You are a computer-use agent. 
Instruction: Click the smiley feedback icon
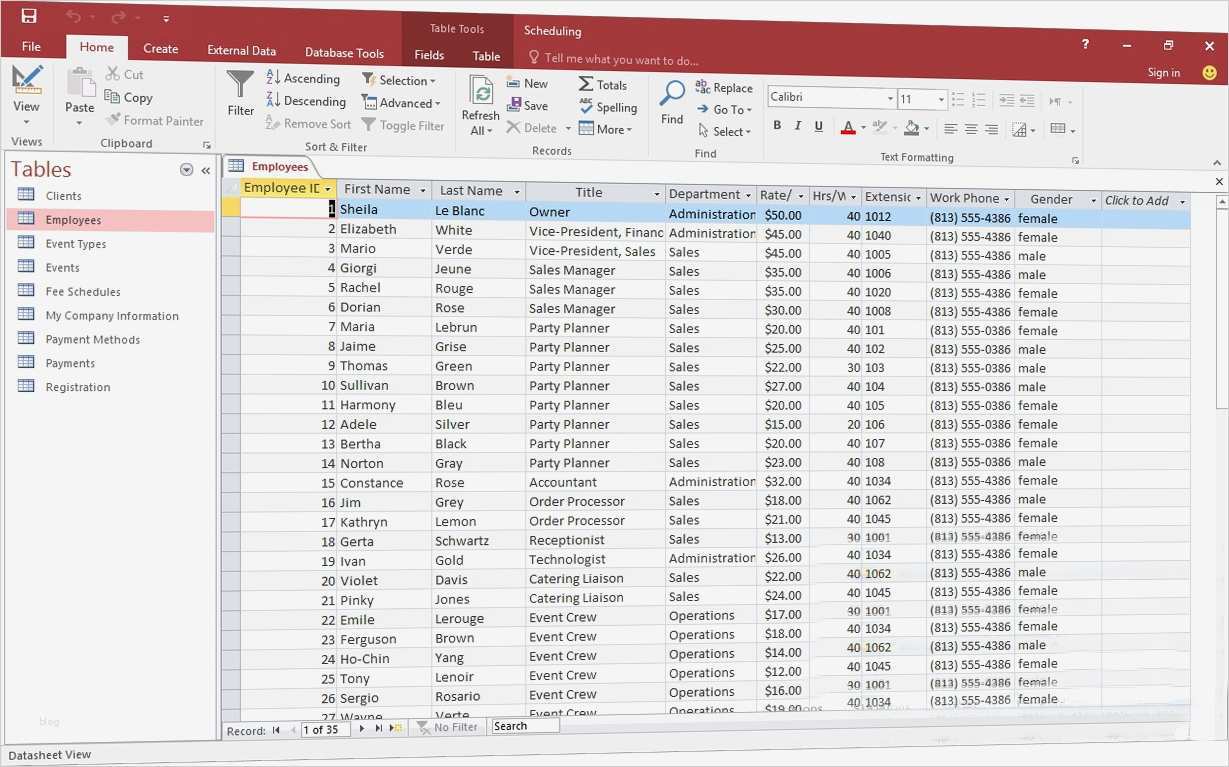1210,72
